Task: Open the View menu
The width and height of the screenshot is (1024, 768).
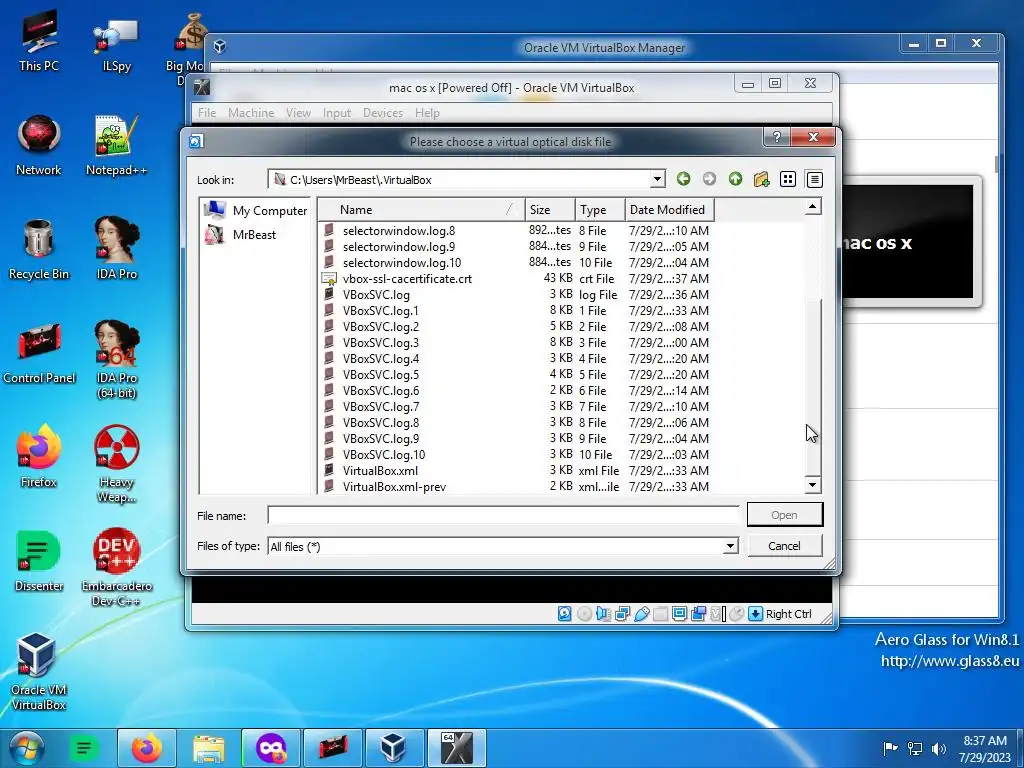Action: point(298,113)
